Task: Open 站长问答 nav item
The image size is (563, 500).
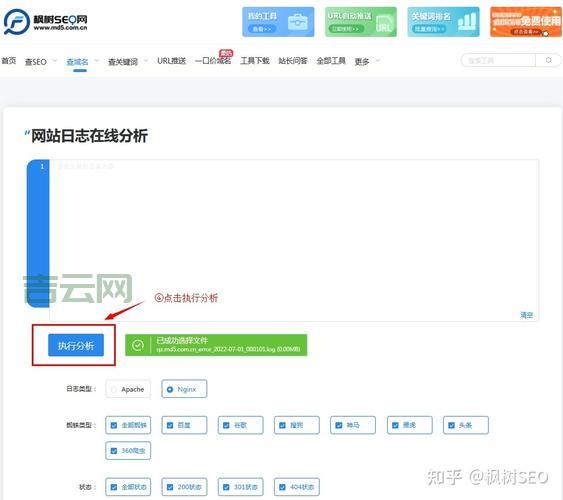Action: pos(293,61)
